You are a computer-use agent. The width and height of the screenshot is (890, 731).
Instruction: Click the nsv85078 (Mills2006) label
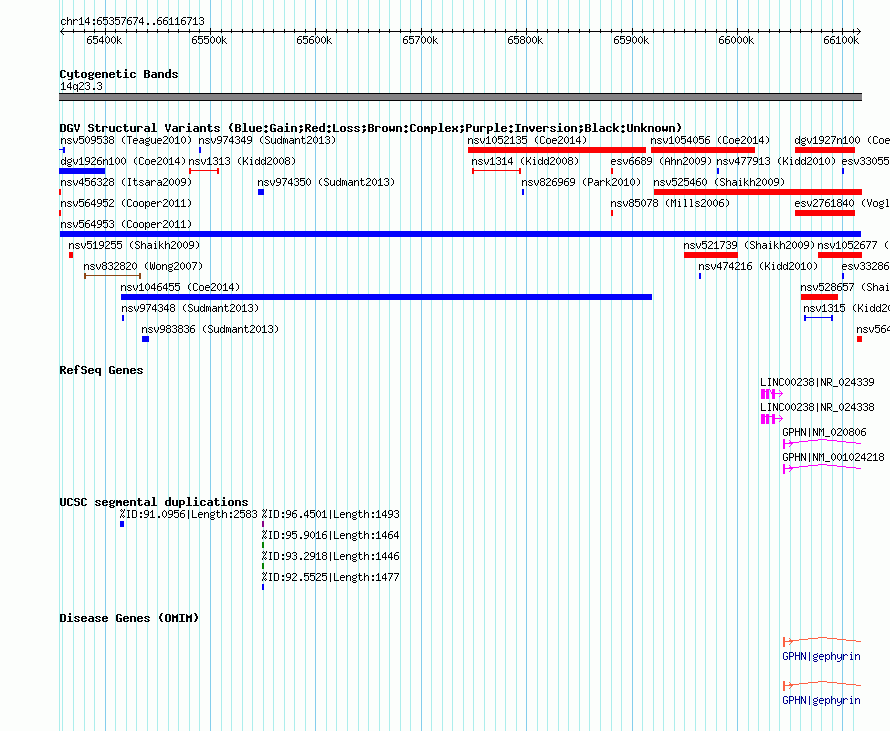(x=670, y=203)
